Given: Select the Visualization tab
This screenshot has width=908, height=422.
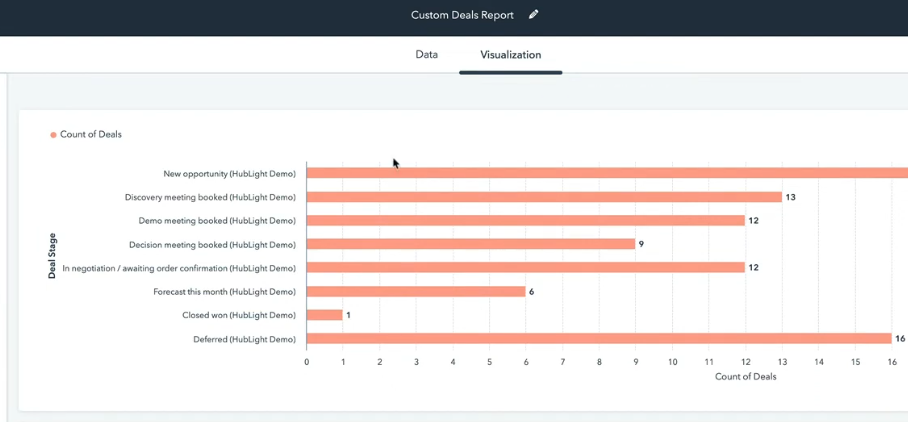Looking at the screenshot, I should click(510, 55).
